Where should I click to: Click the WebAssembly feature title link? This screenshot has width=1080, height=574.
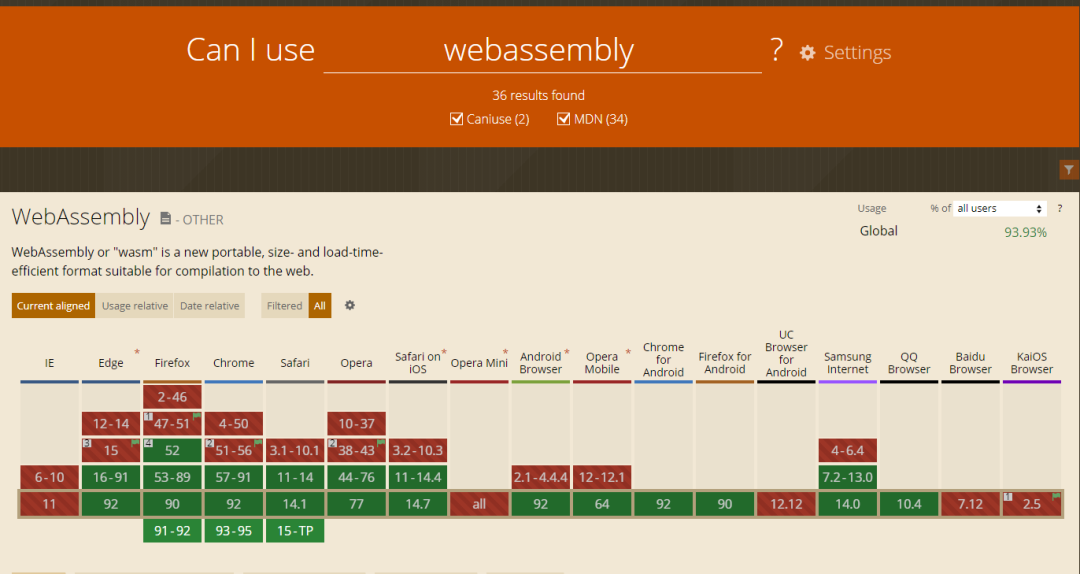point(80,217)
